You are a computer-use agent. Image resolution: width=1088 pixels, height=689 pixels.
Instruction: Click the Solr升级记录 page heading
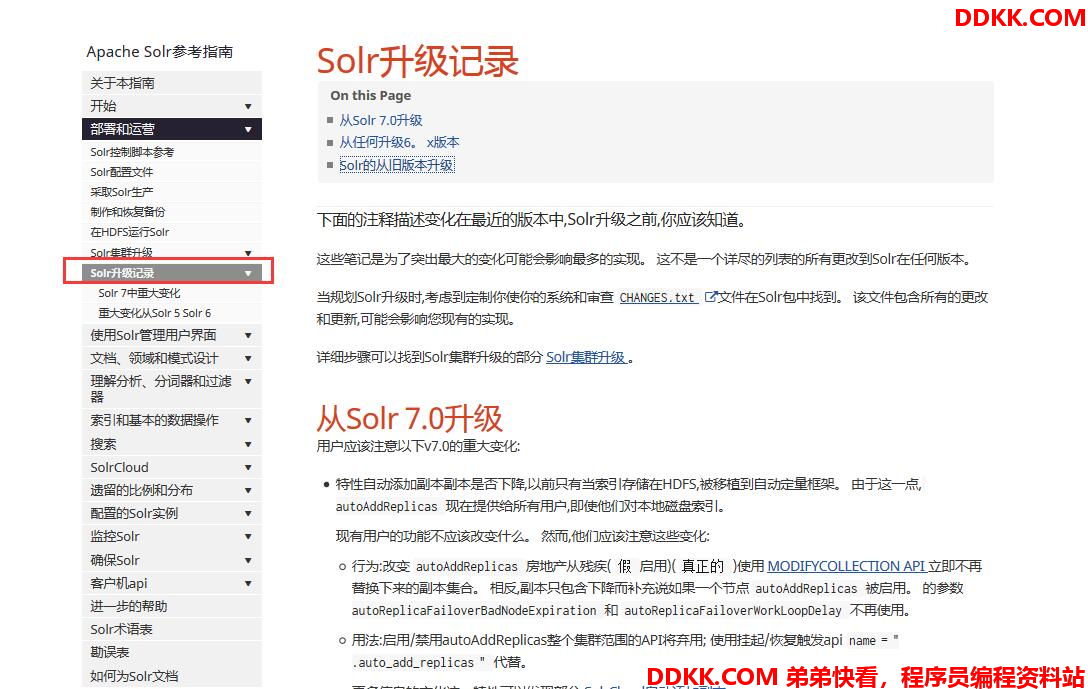click(x=418, y=61)
